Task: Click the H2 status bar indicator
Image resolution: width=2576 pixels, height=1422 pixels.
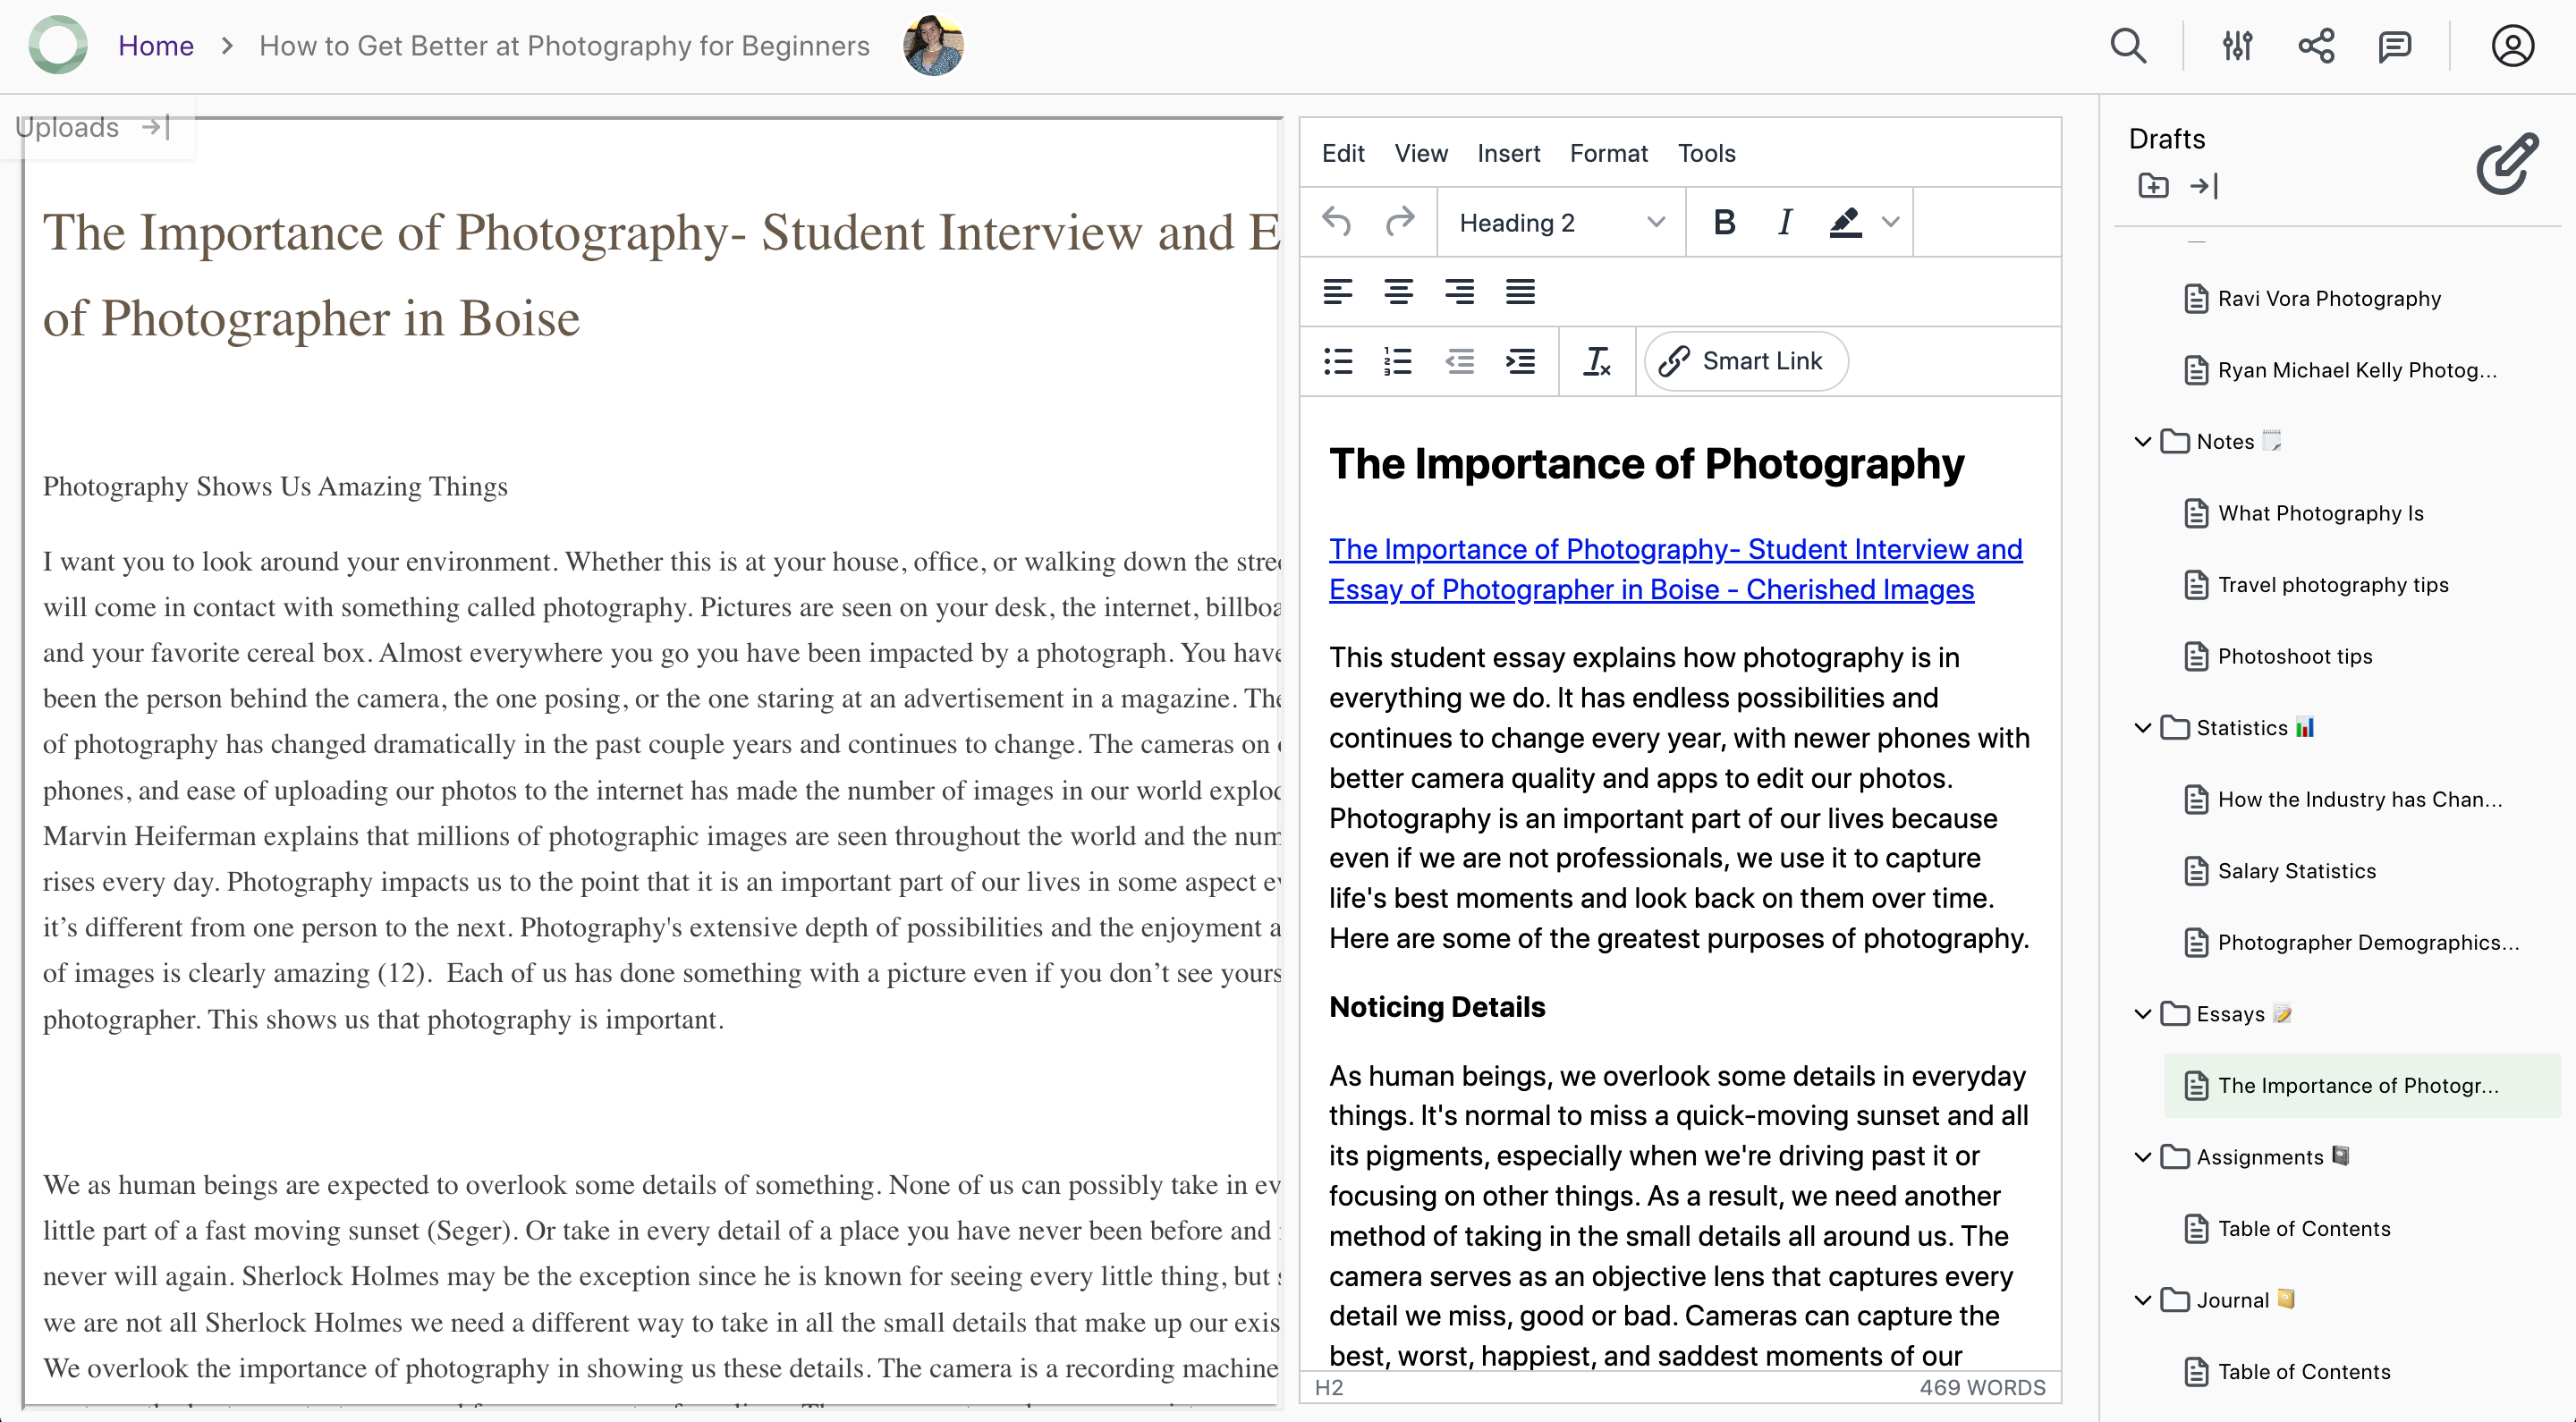Action: (x=1328, y=1387)
